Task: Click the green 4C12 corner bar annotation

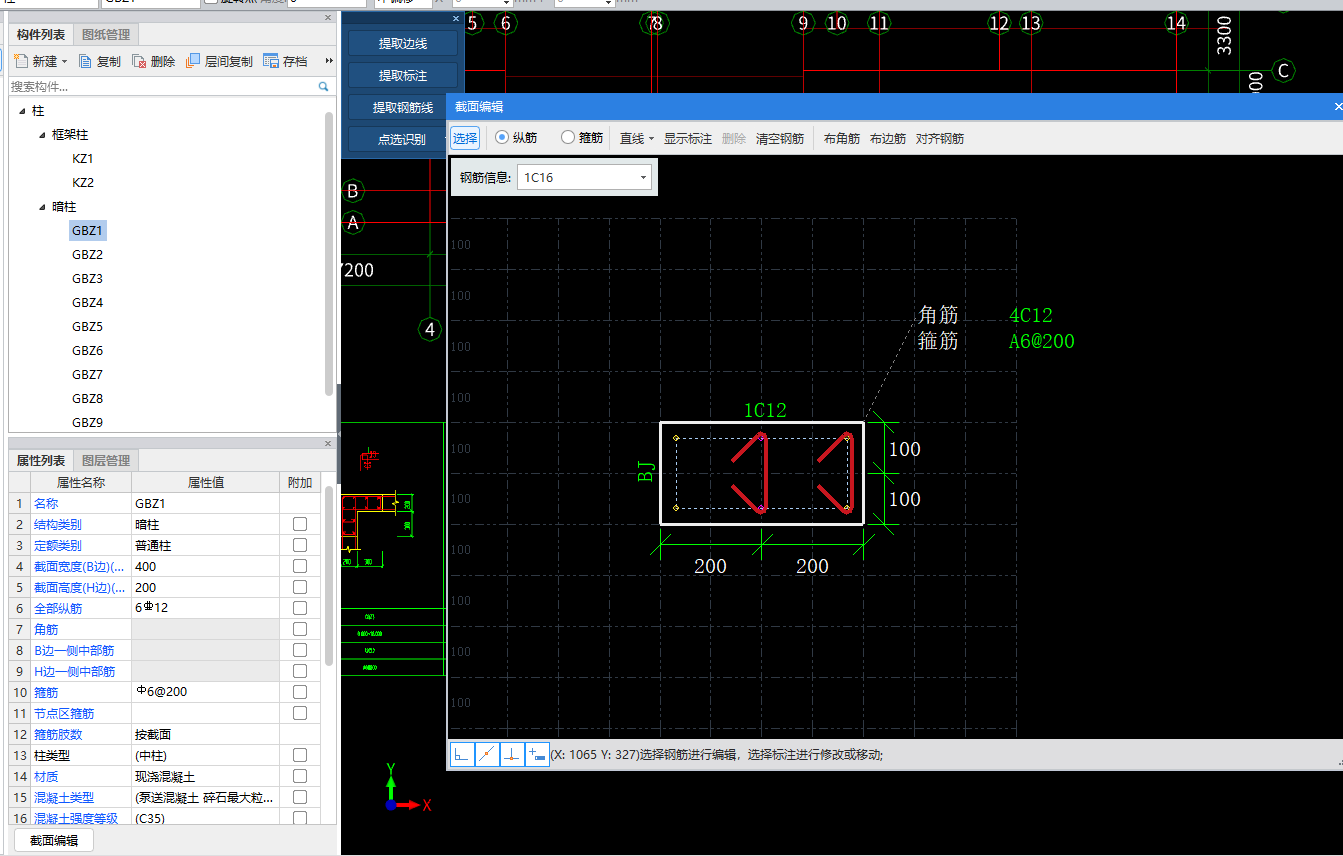Action: (x=1031, y=316)
